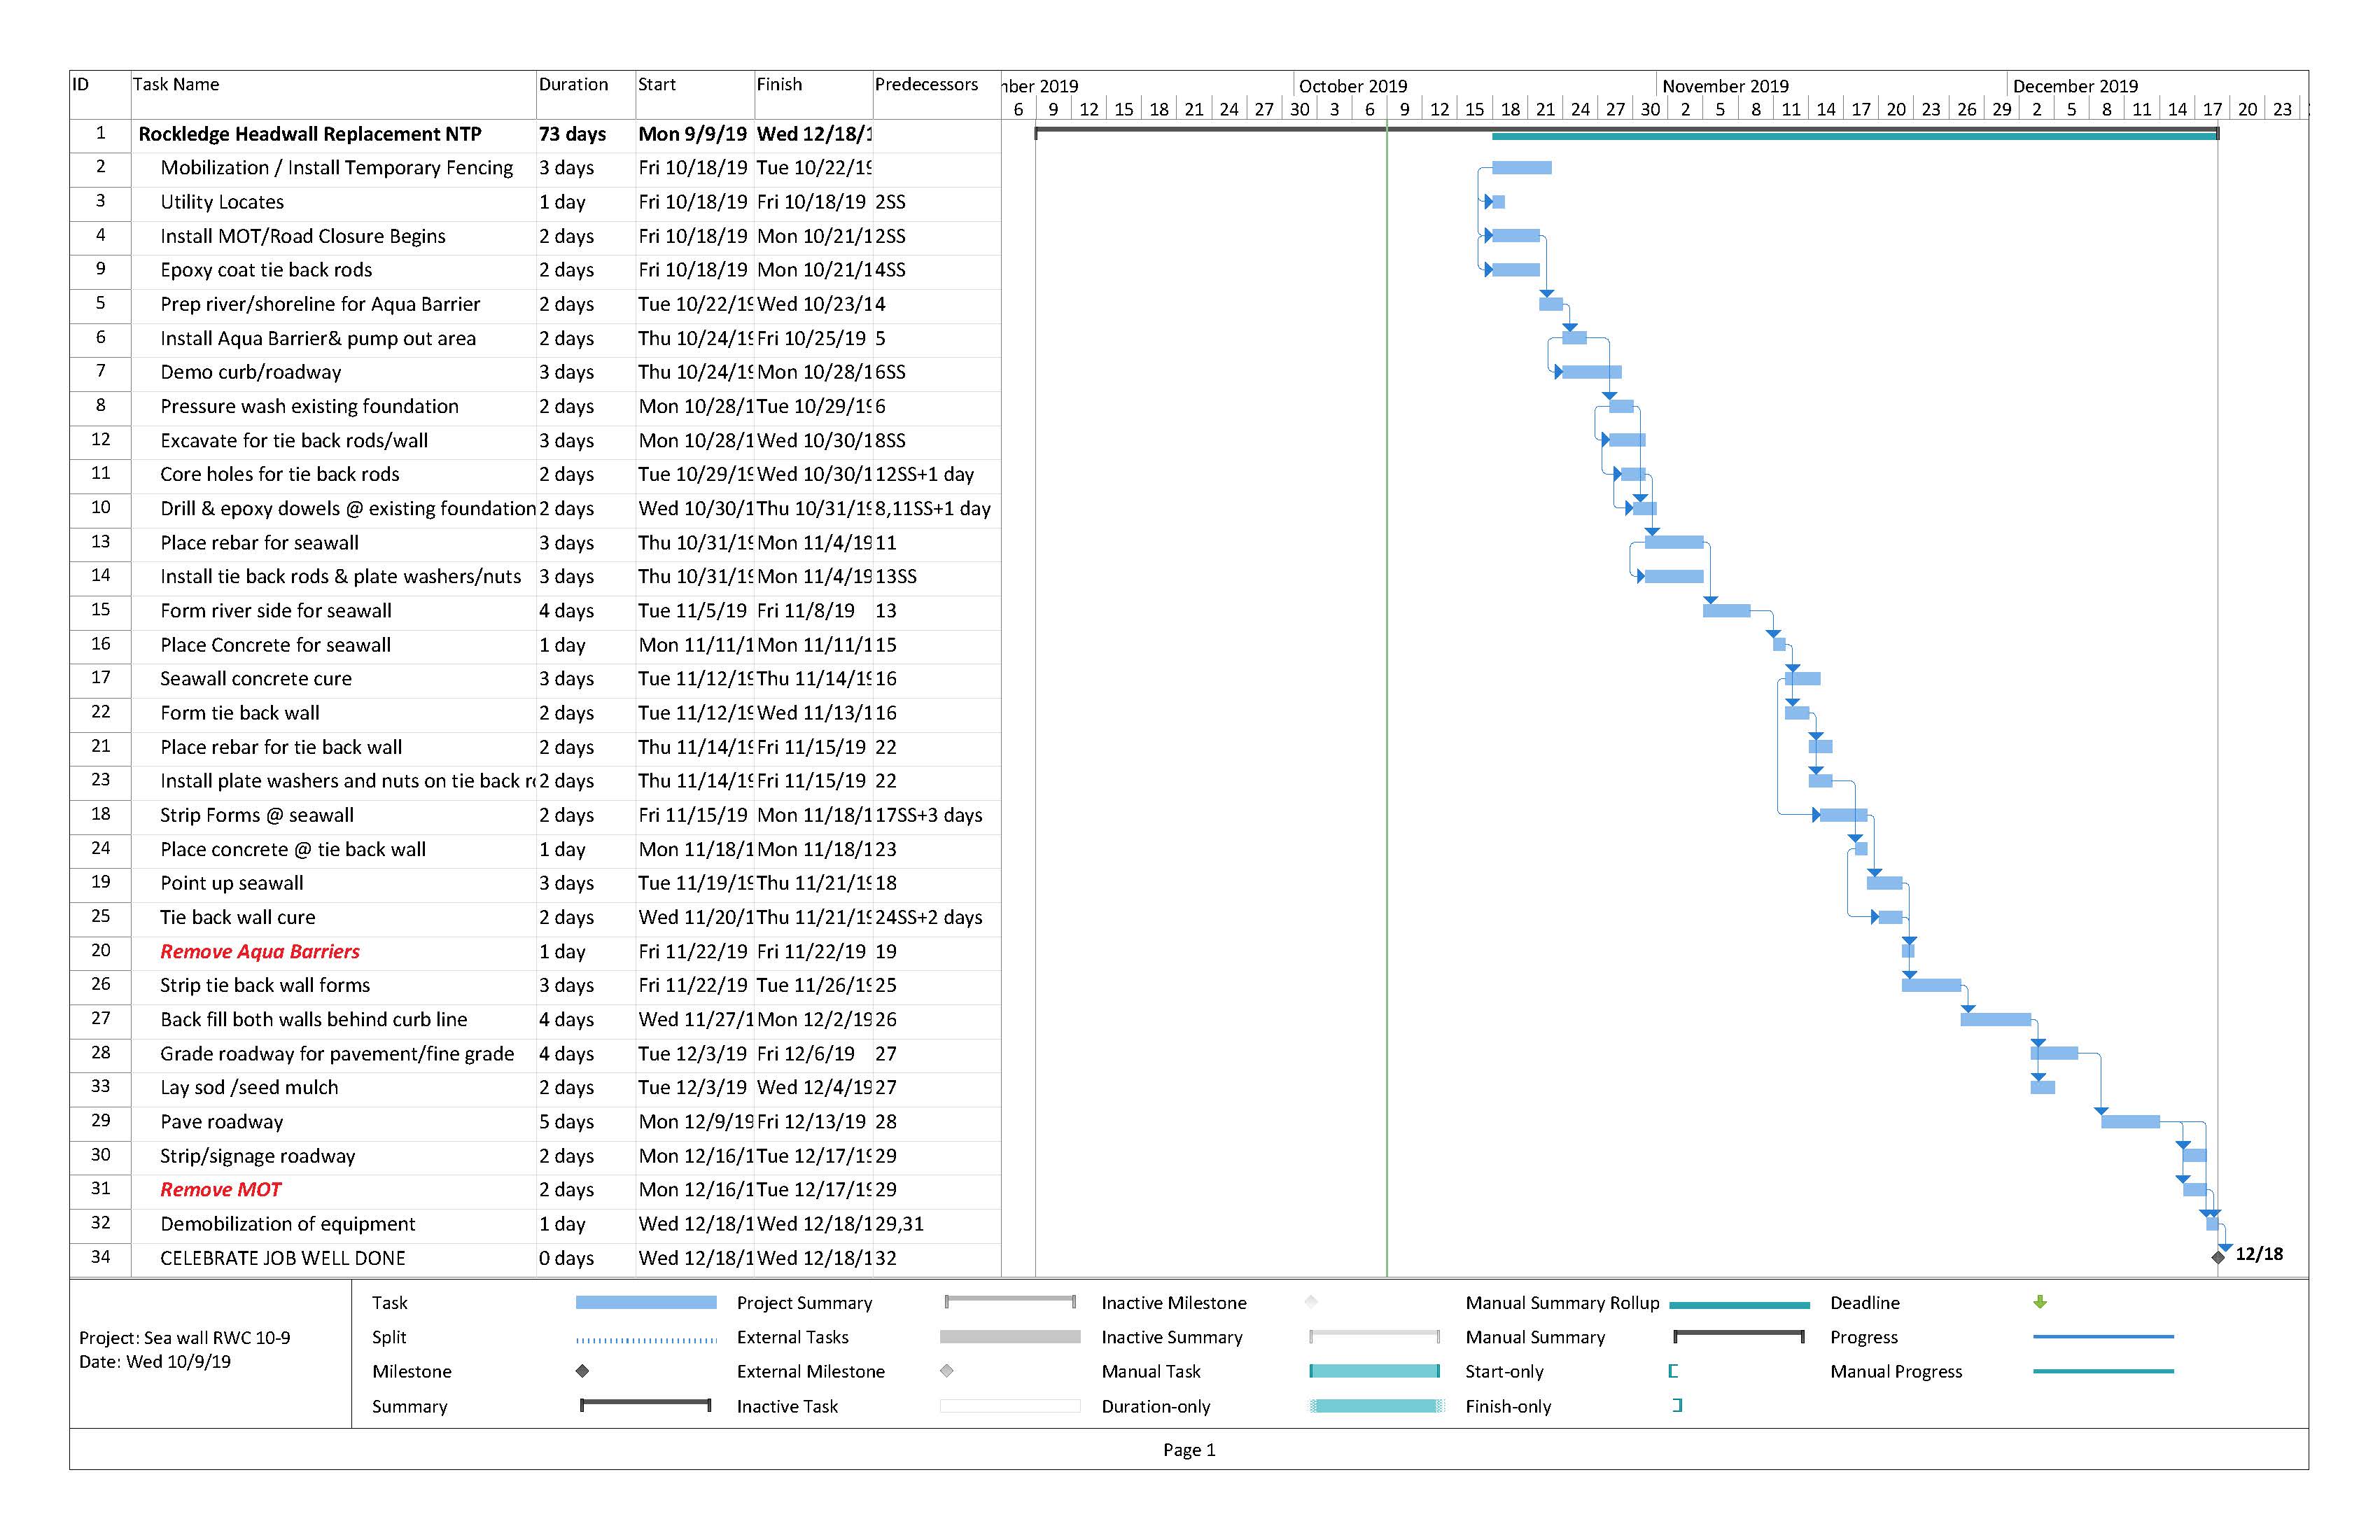Select the Remove Aqua Barriers task
The height and width of the screenshot is (1540, 2380).
tap(260, 951)
